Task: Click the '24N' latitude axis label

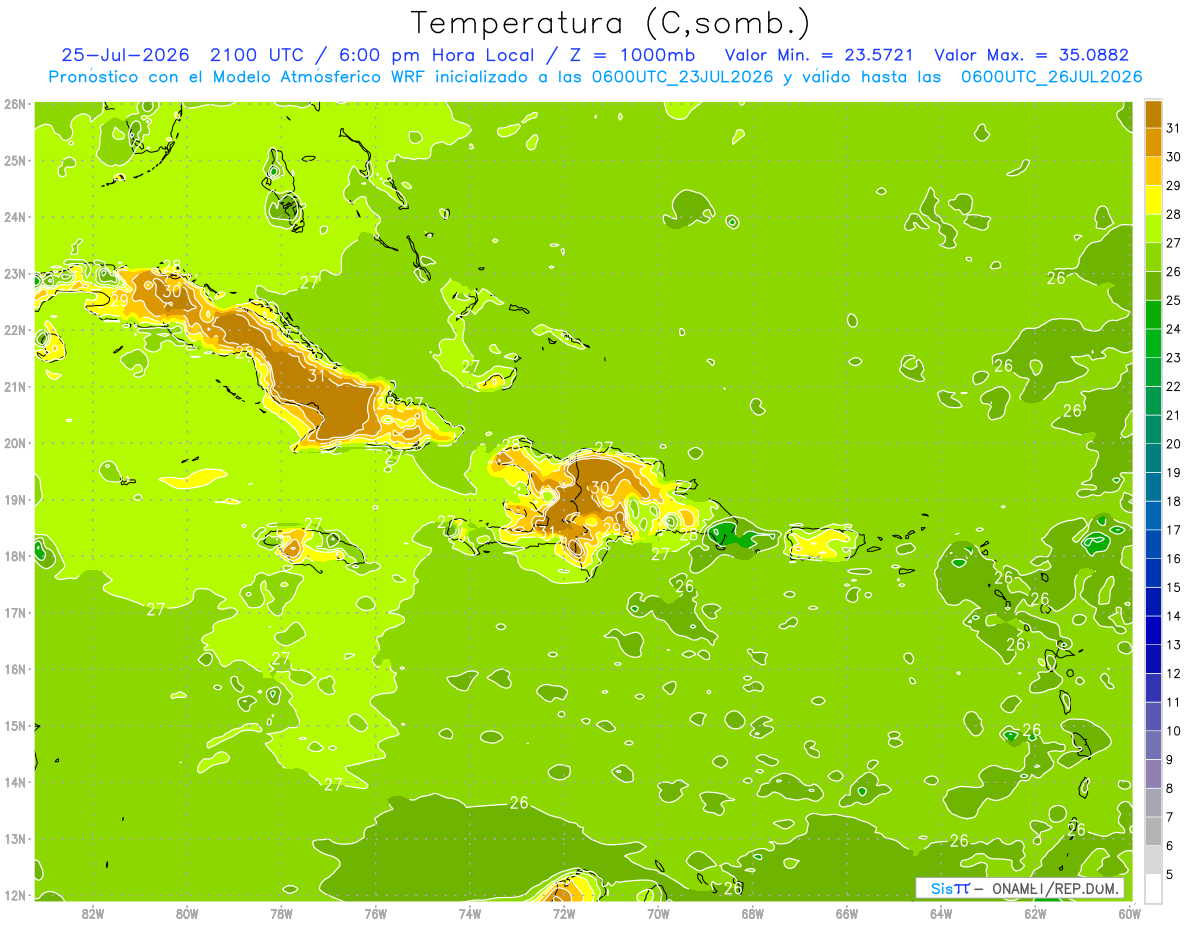Action: coord(15,217)
